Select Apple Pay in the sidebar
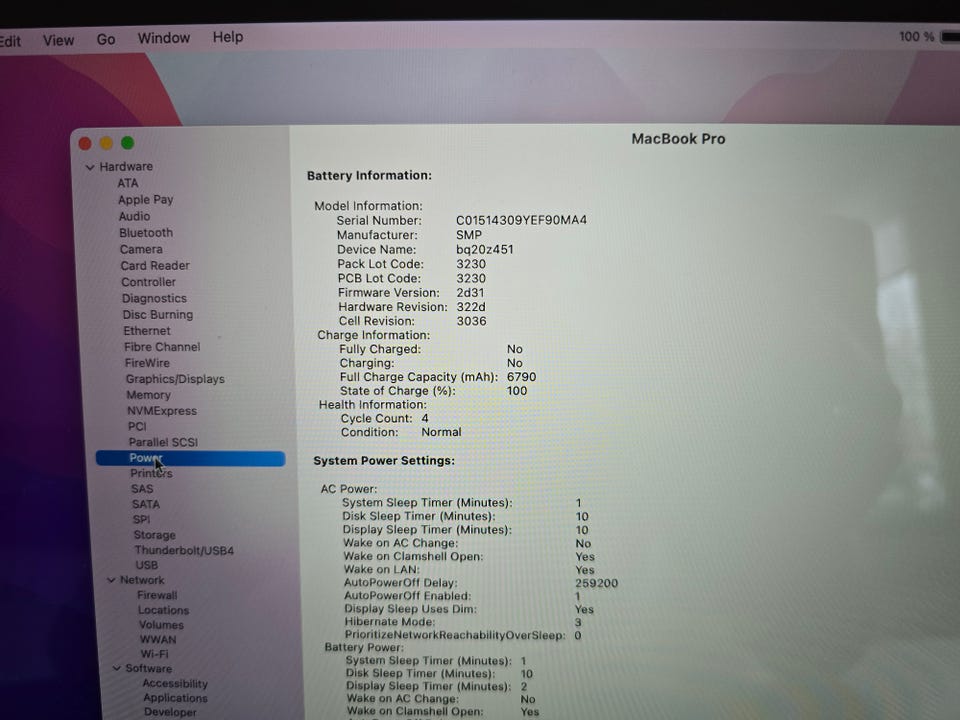This screenshot has height=720, width=960. 146,200
